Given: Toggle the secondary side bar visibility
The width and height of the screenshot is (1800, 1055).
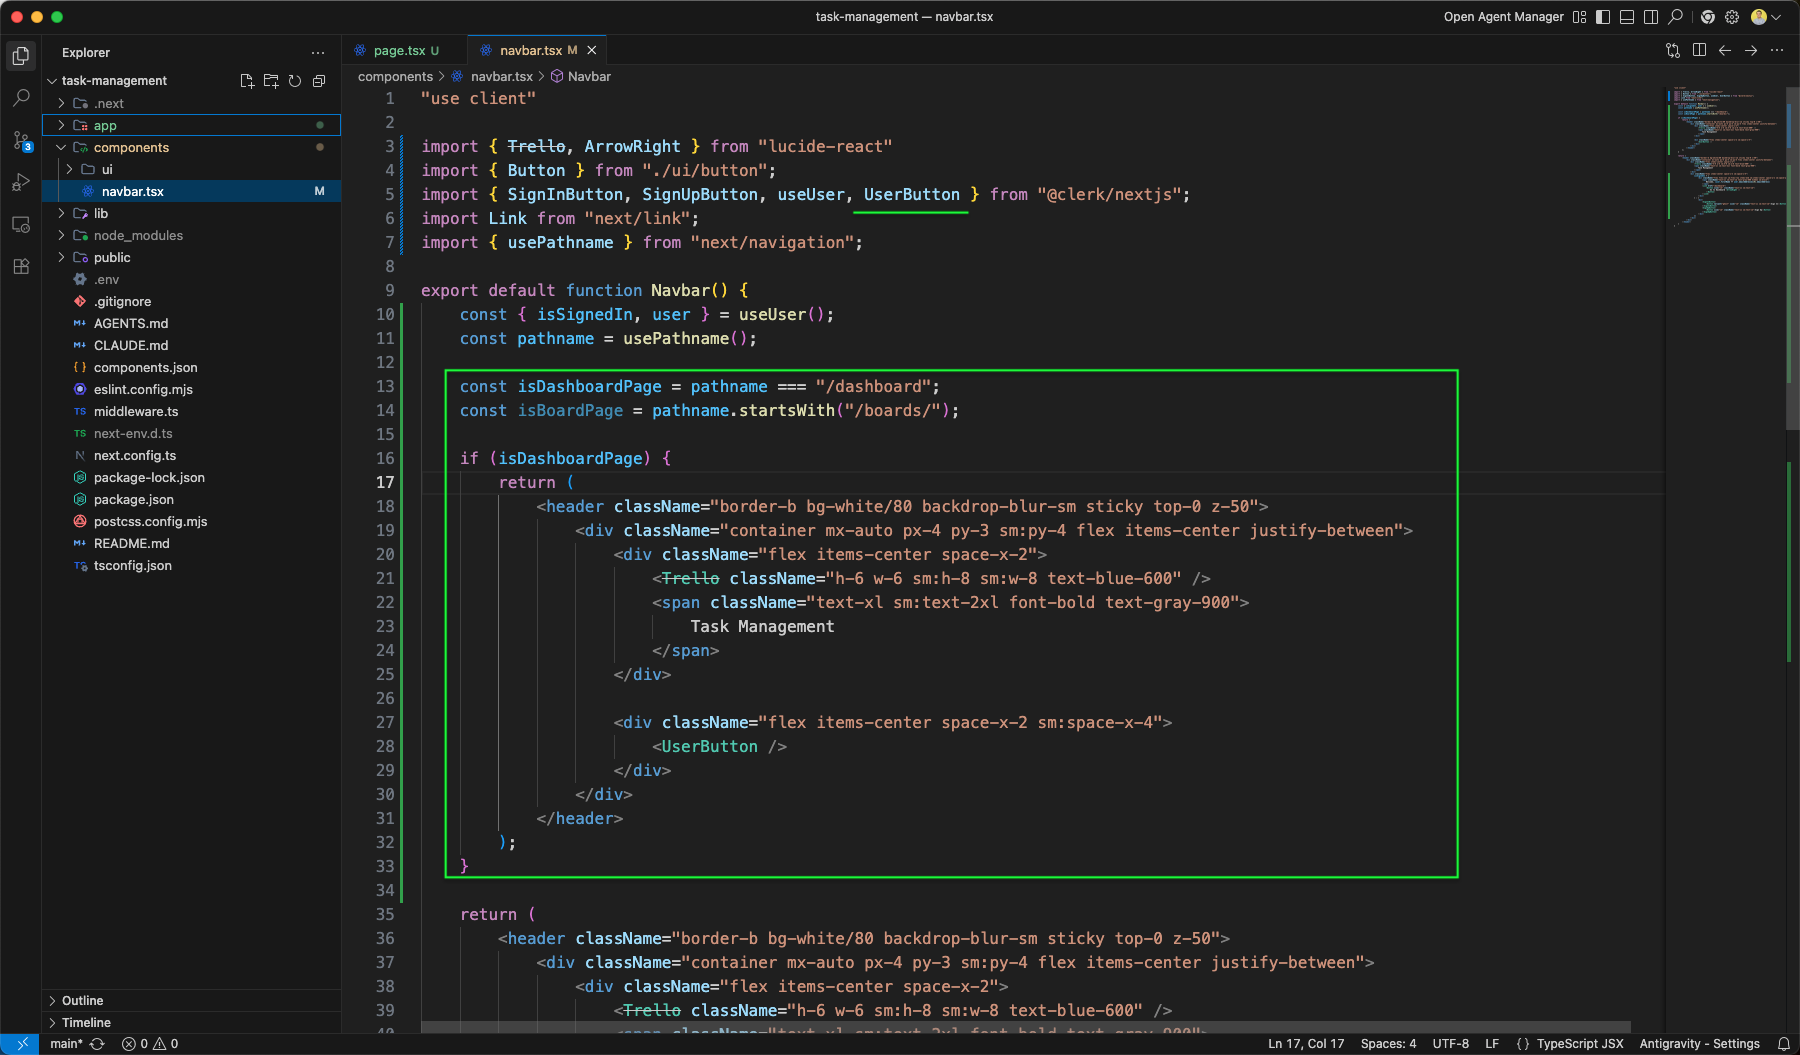Looking at the screenshot, I should tap(1651, 17).
